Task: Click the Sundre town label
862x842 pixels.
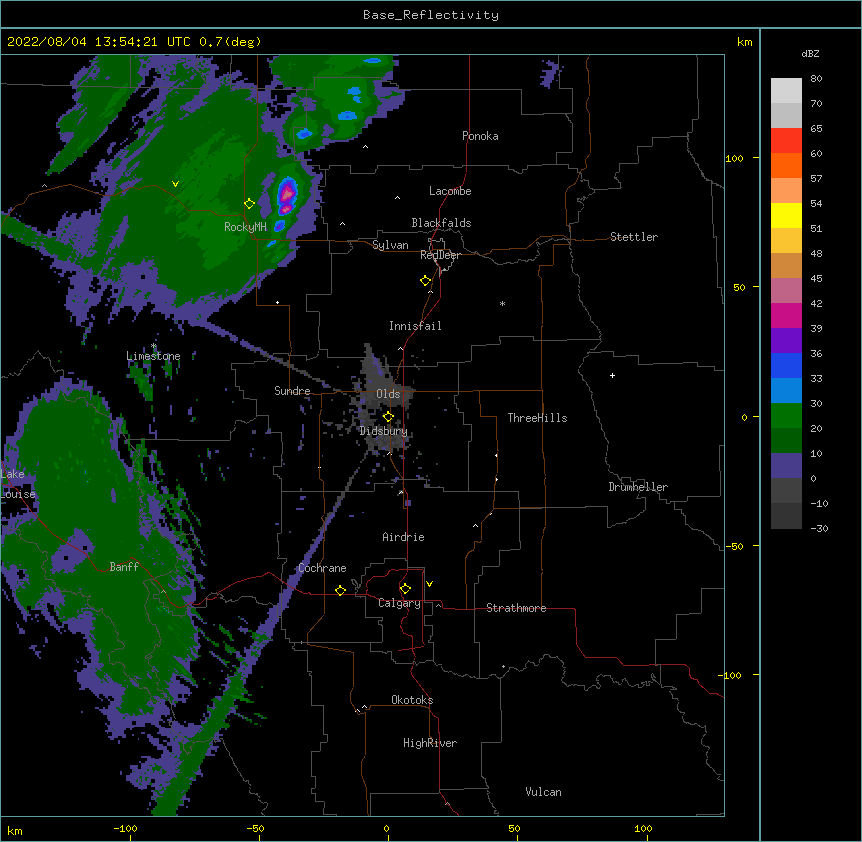Action: click(x=292, y=391)
